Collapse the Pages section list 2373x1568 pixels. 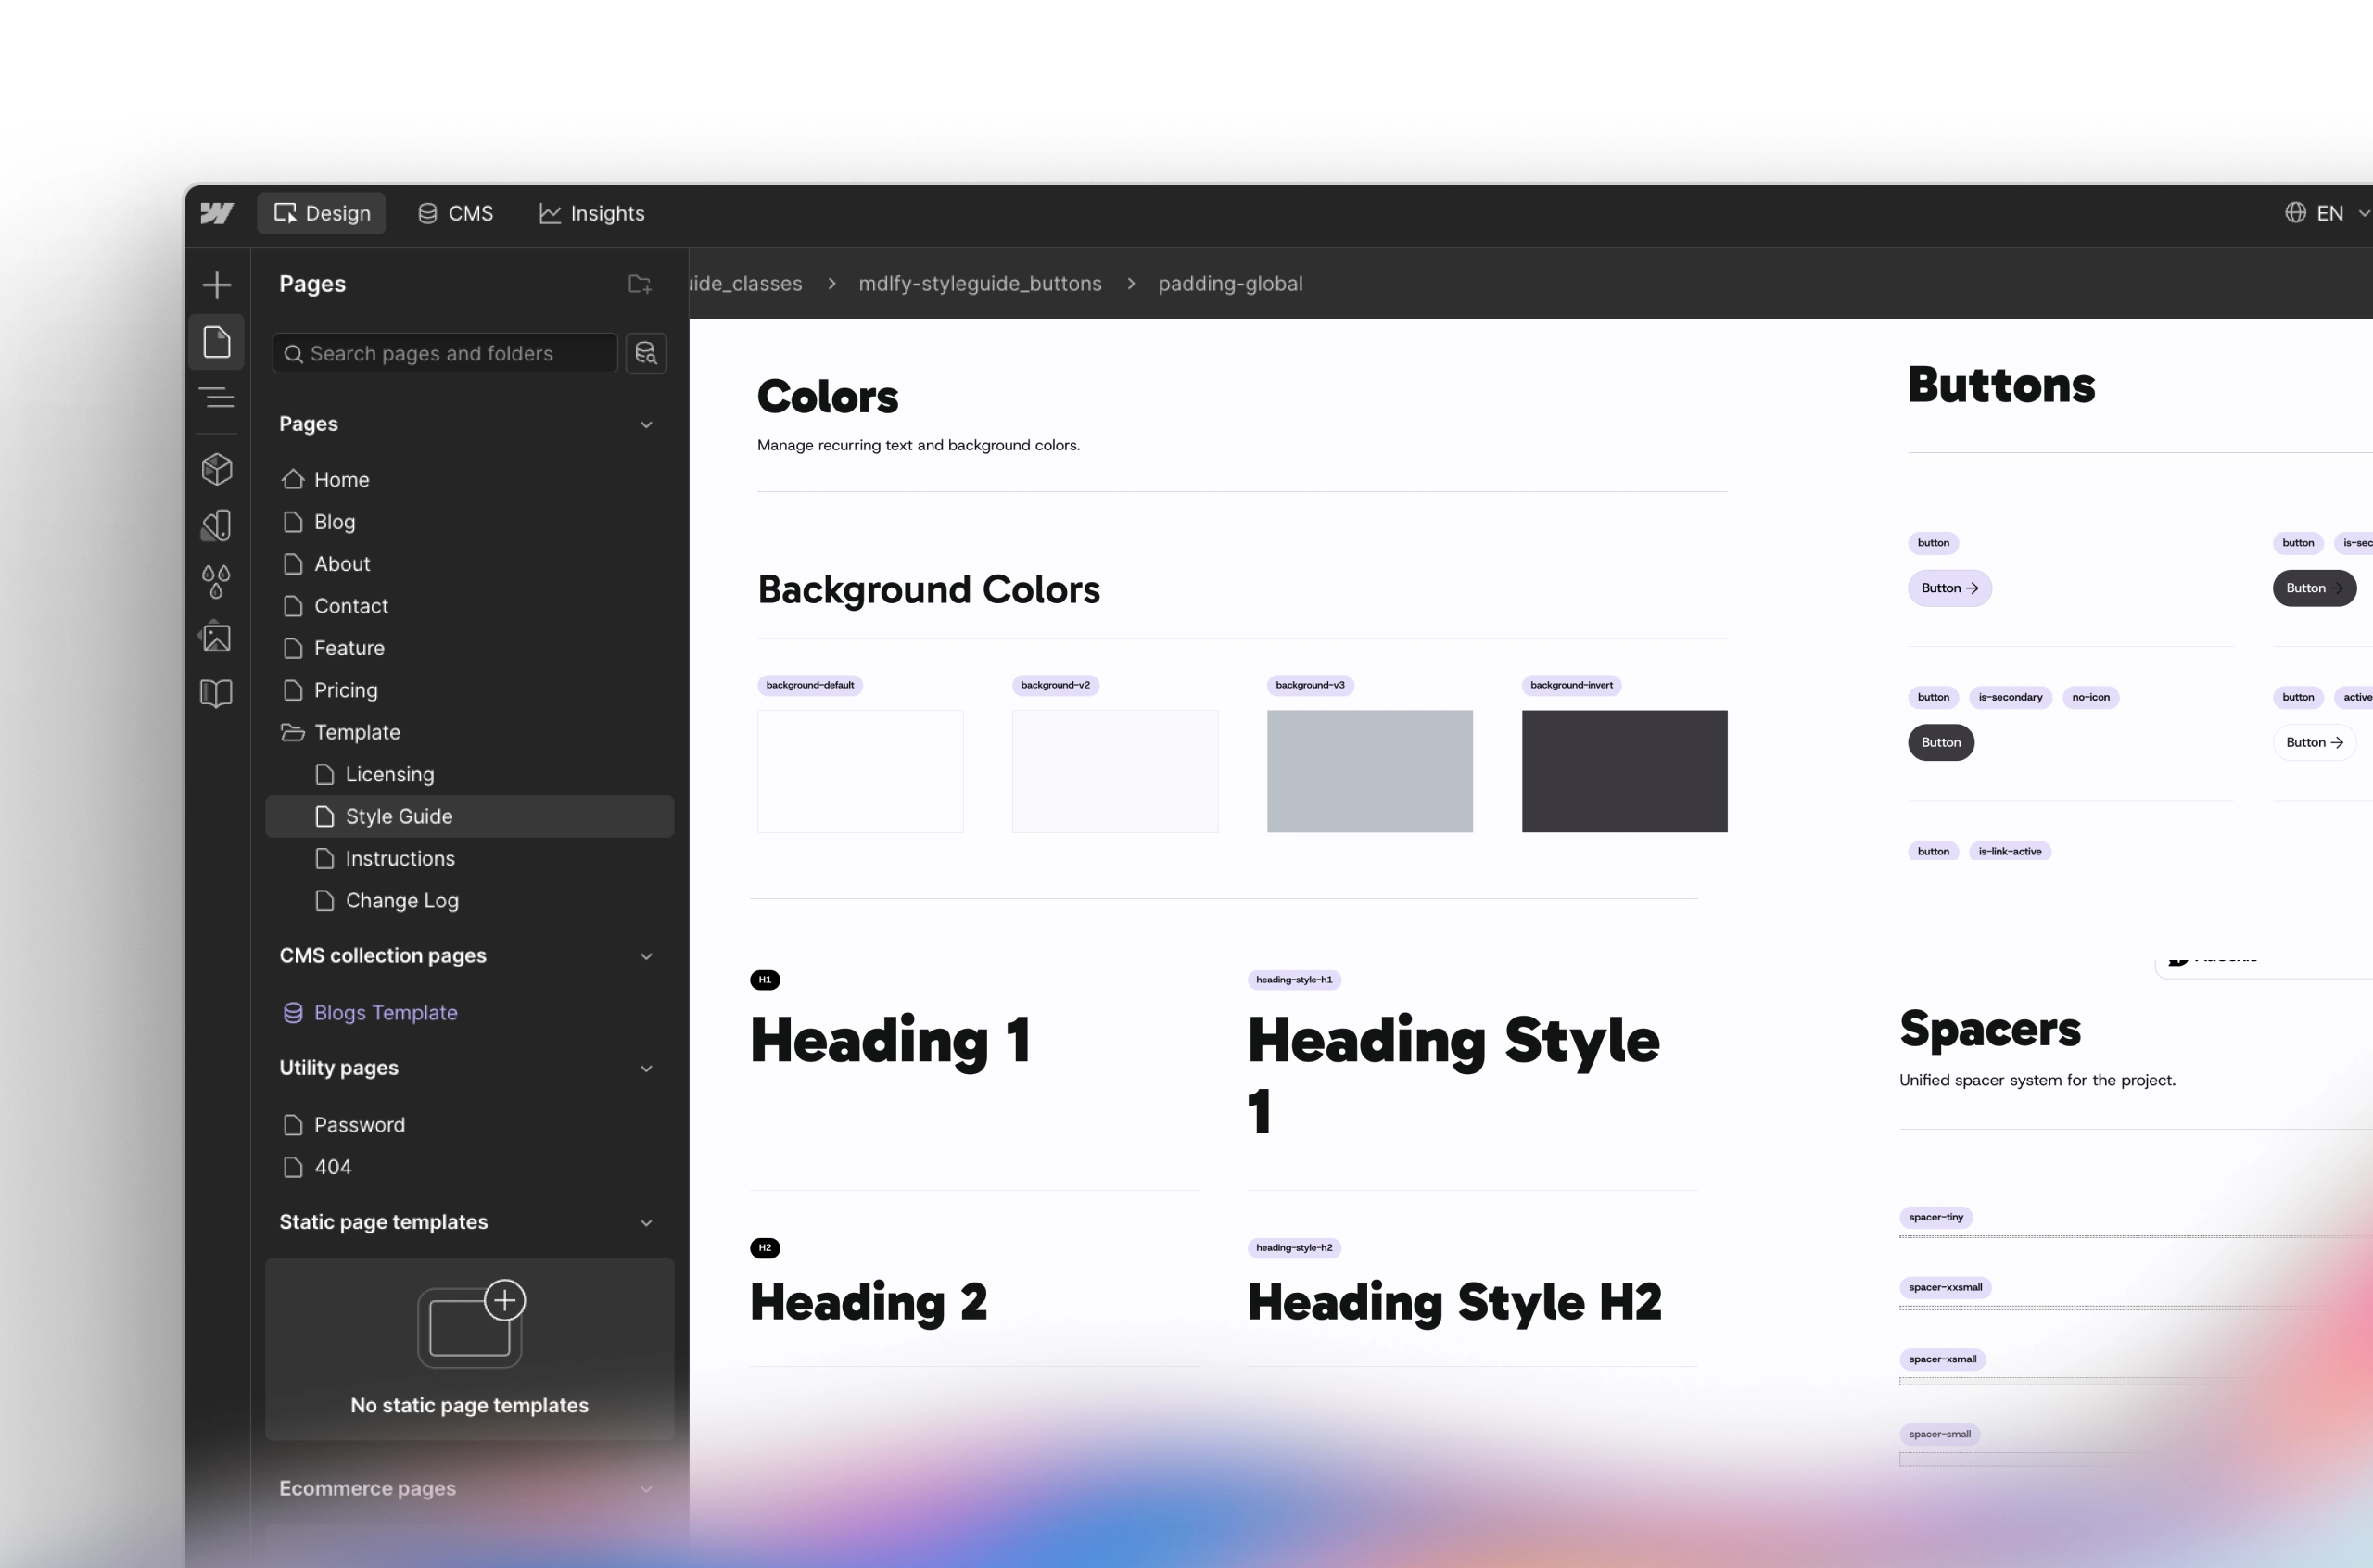[x=646, y=424]
